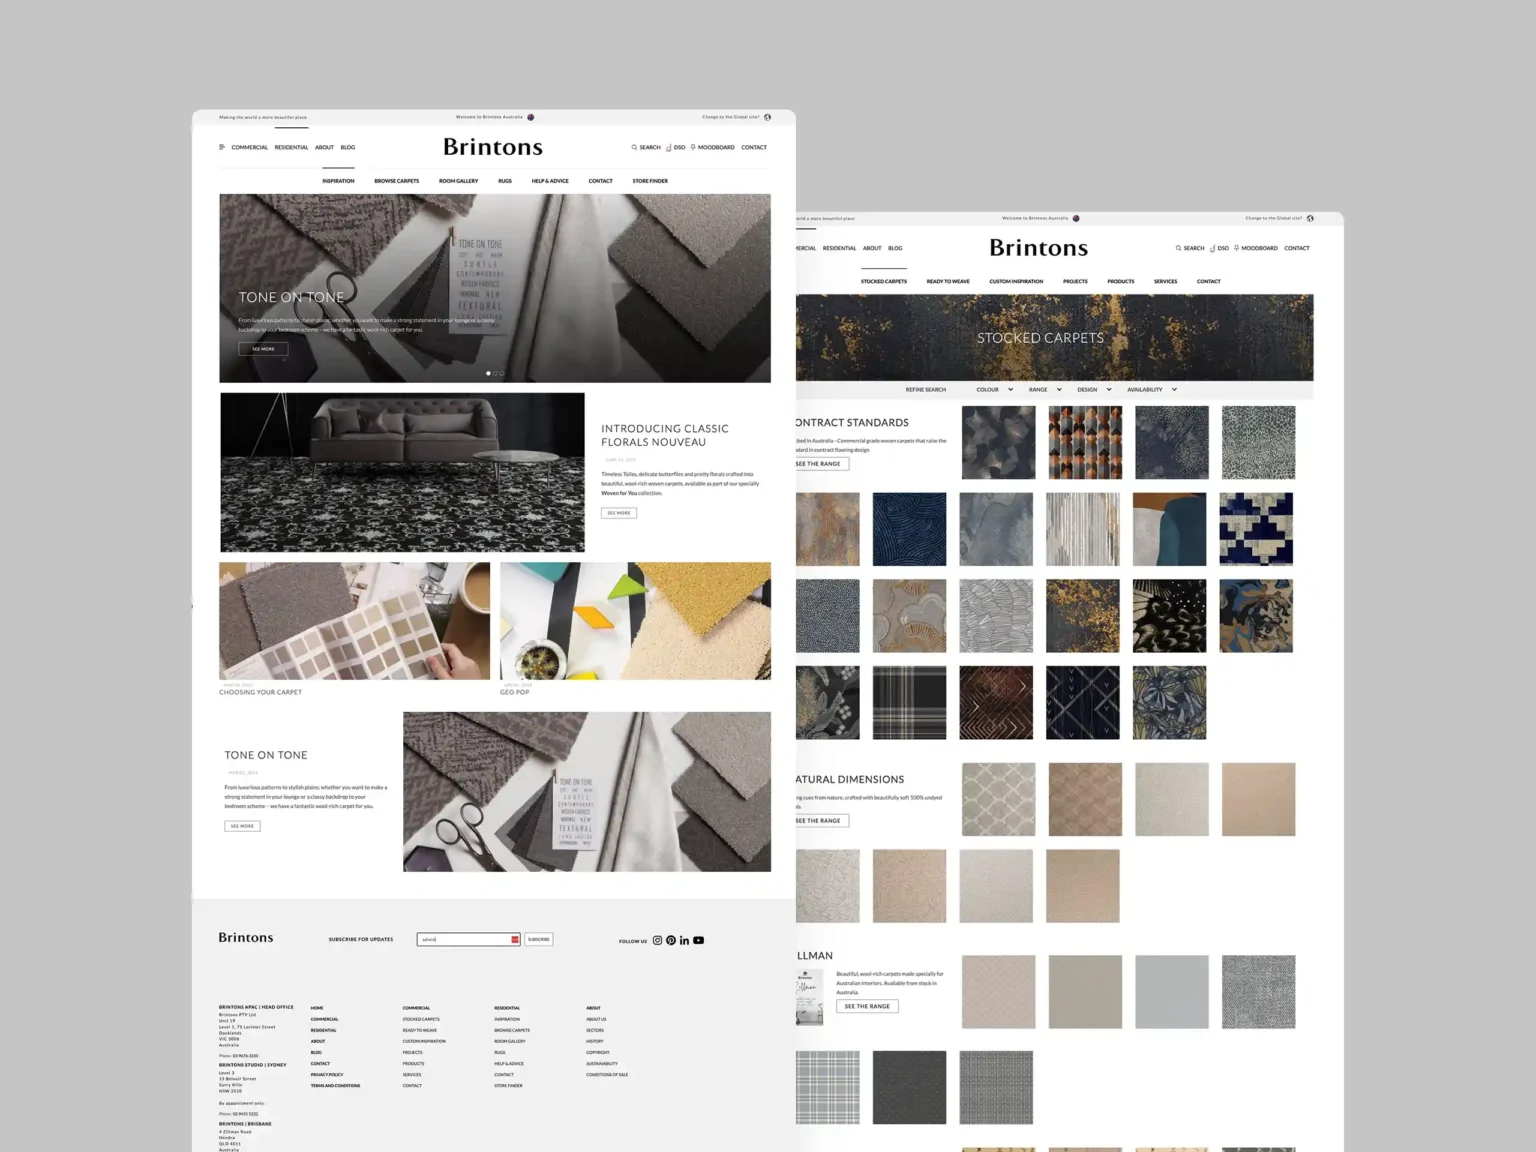Open Moodboard pin icon on Stocked Carpets page
1536x1152 pixels.
click(1237, 248)
